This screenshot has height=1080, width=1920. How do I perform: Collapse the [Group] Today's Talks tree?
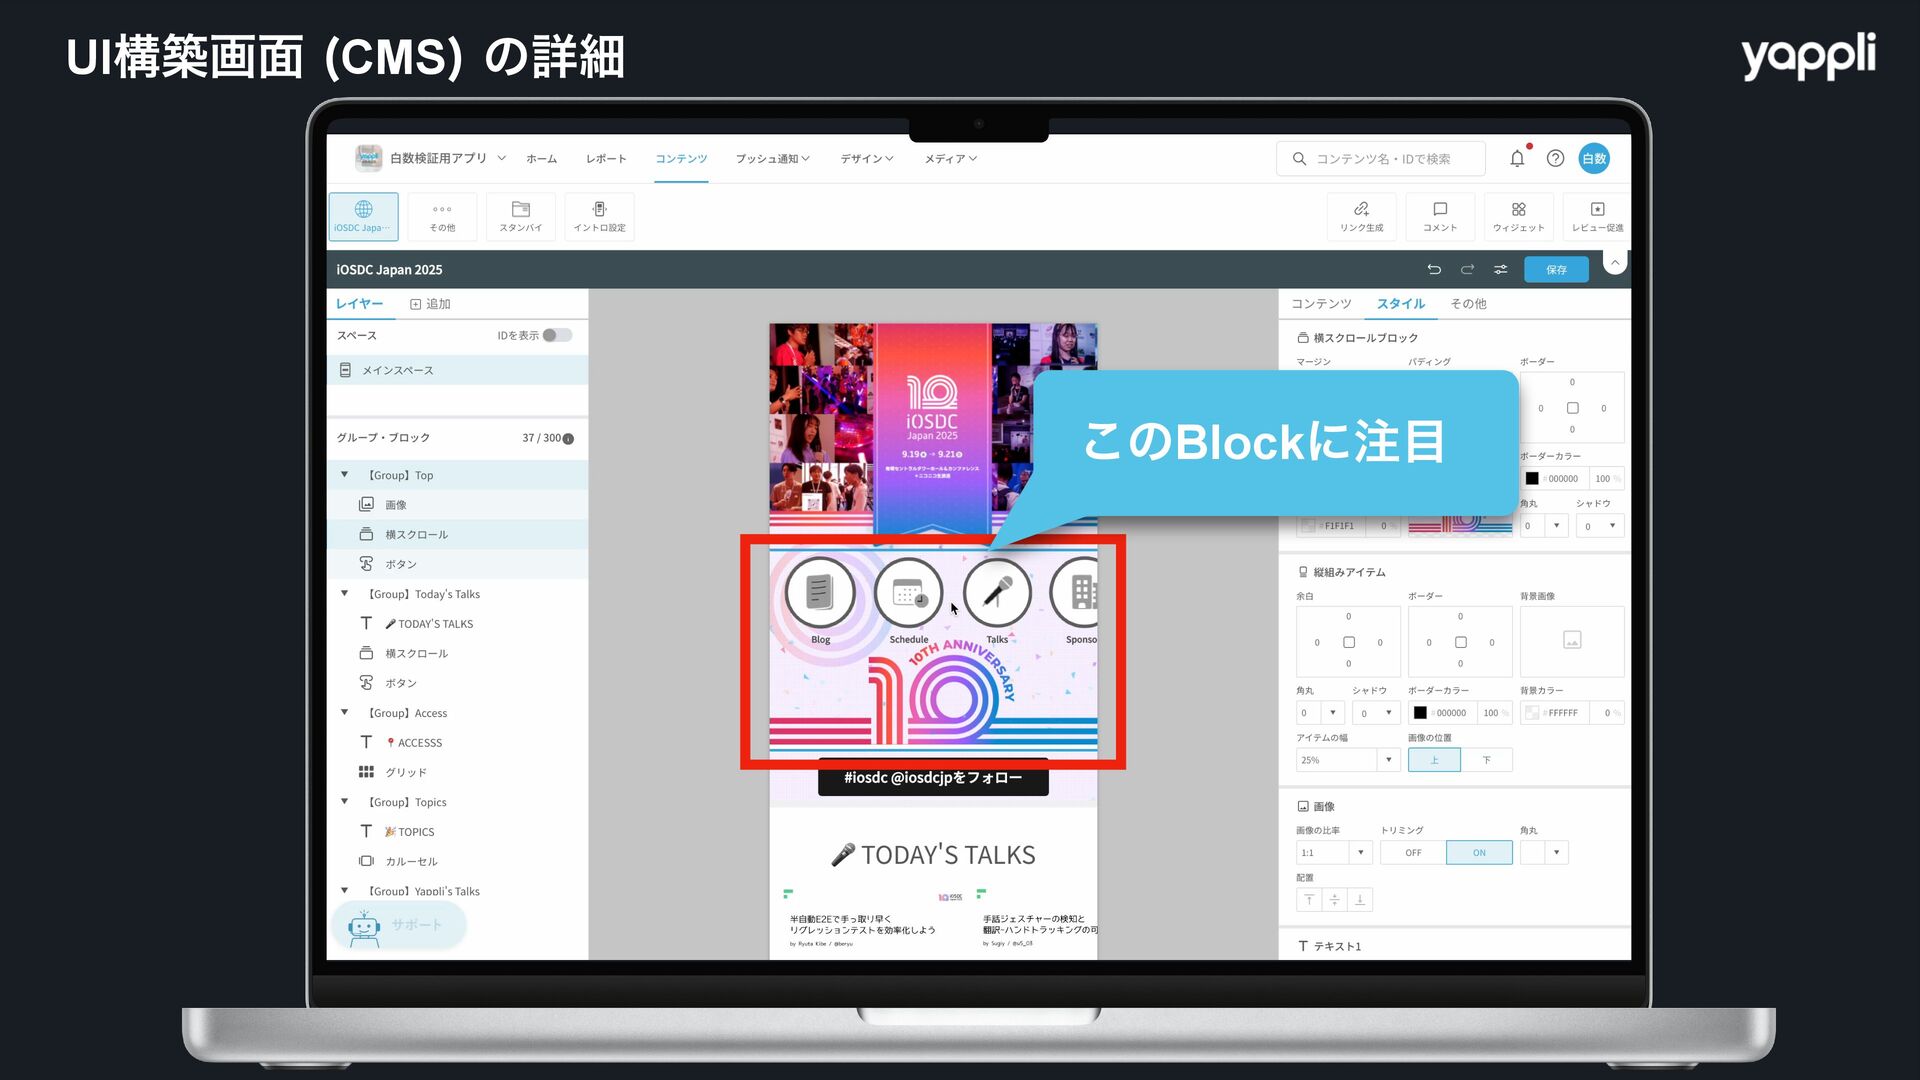click(344, 594)
